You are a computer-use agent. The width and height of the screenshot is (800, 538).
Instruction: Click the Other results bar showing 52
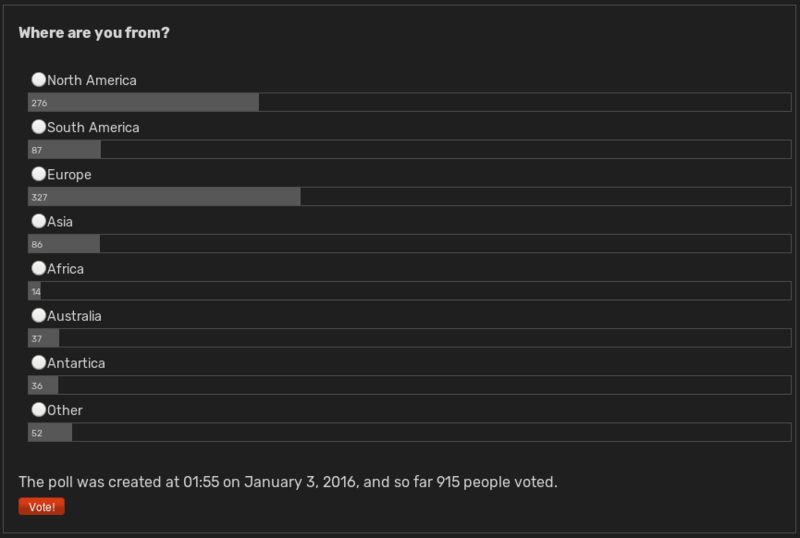point(410,432)
